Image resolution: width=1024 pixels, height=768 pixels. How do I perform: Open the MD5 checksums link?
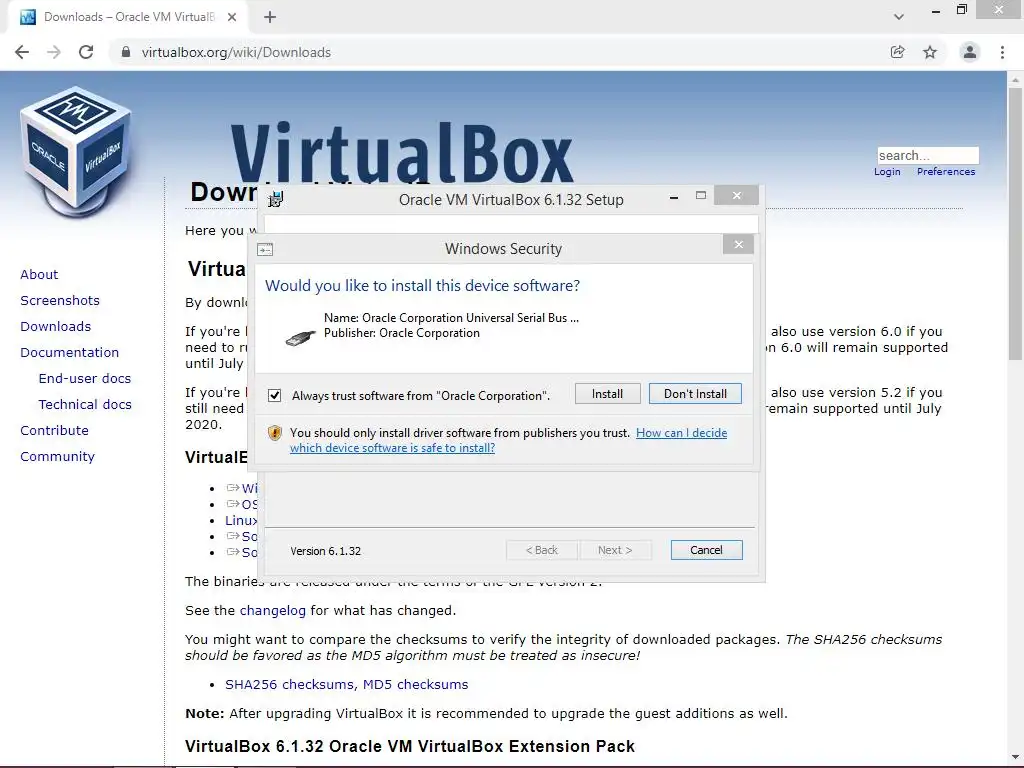tap(415, 684)
